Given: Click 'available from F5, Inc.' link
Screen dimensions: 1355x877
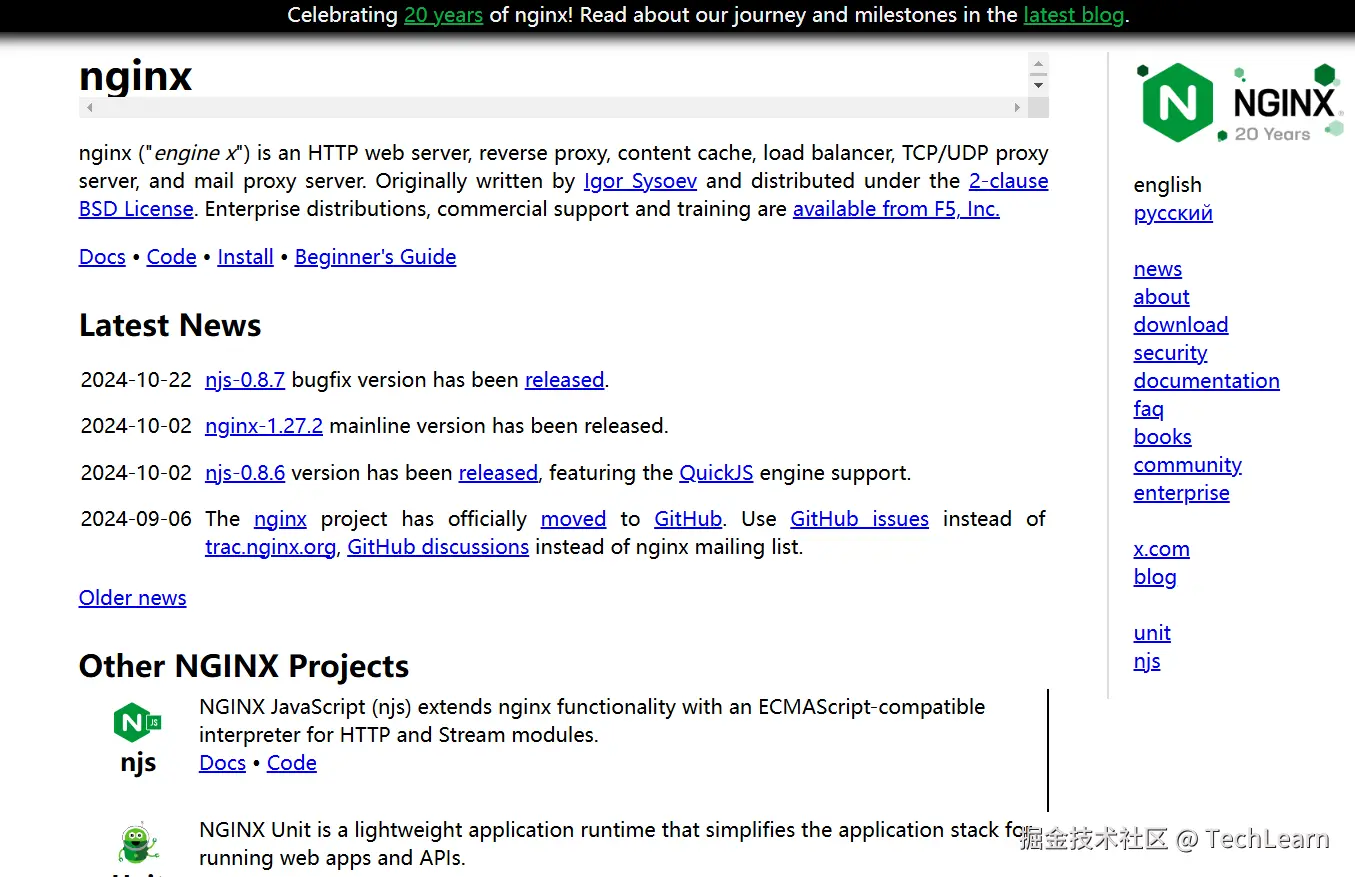Looking at the screenshot, I should [896, 209].
